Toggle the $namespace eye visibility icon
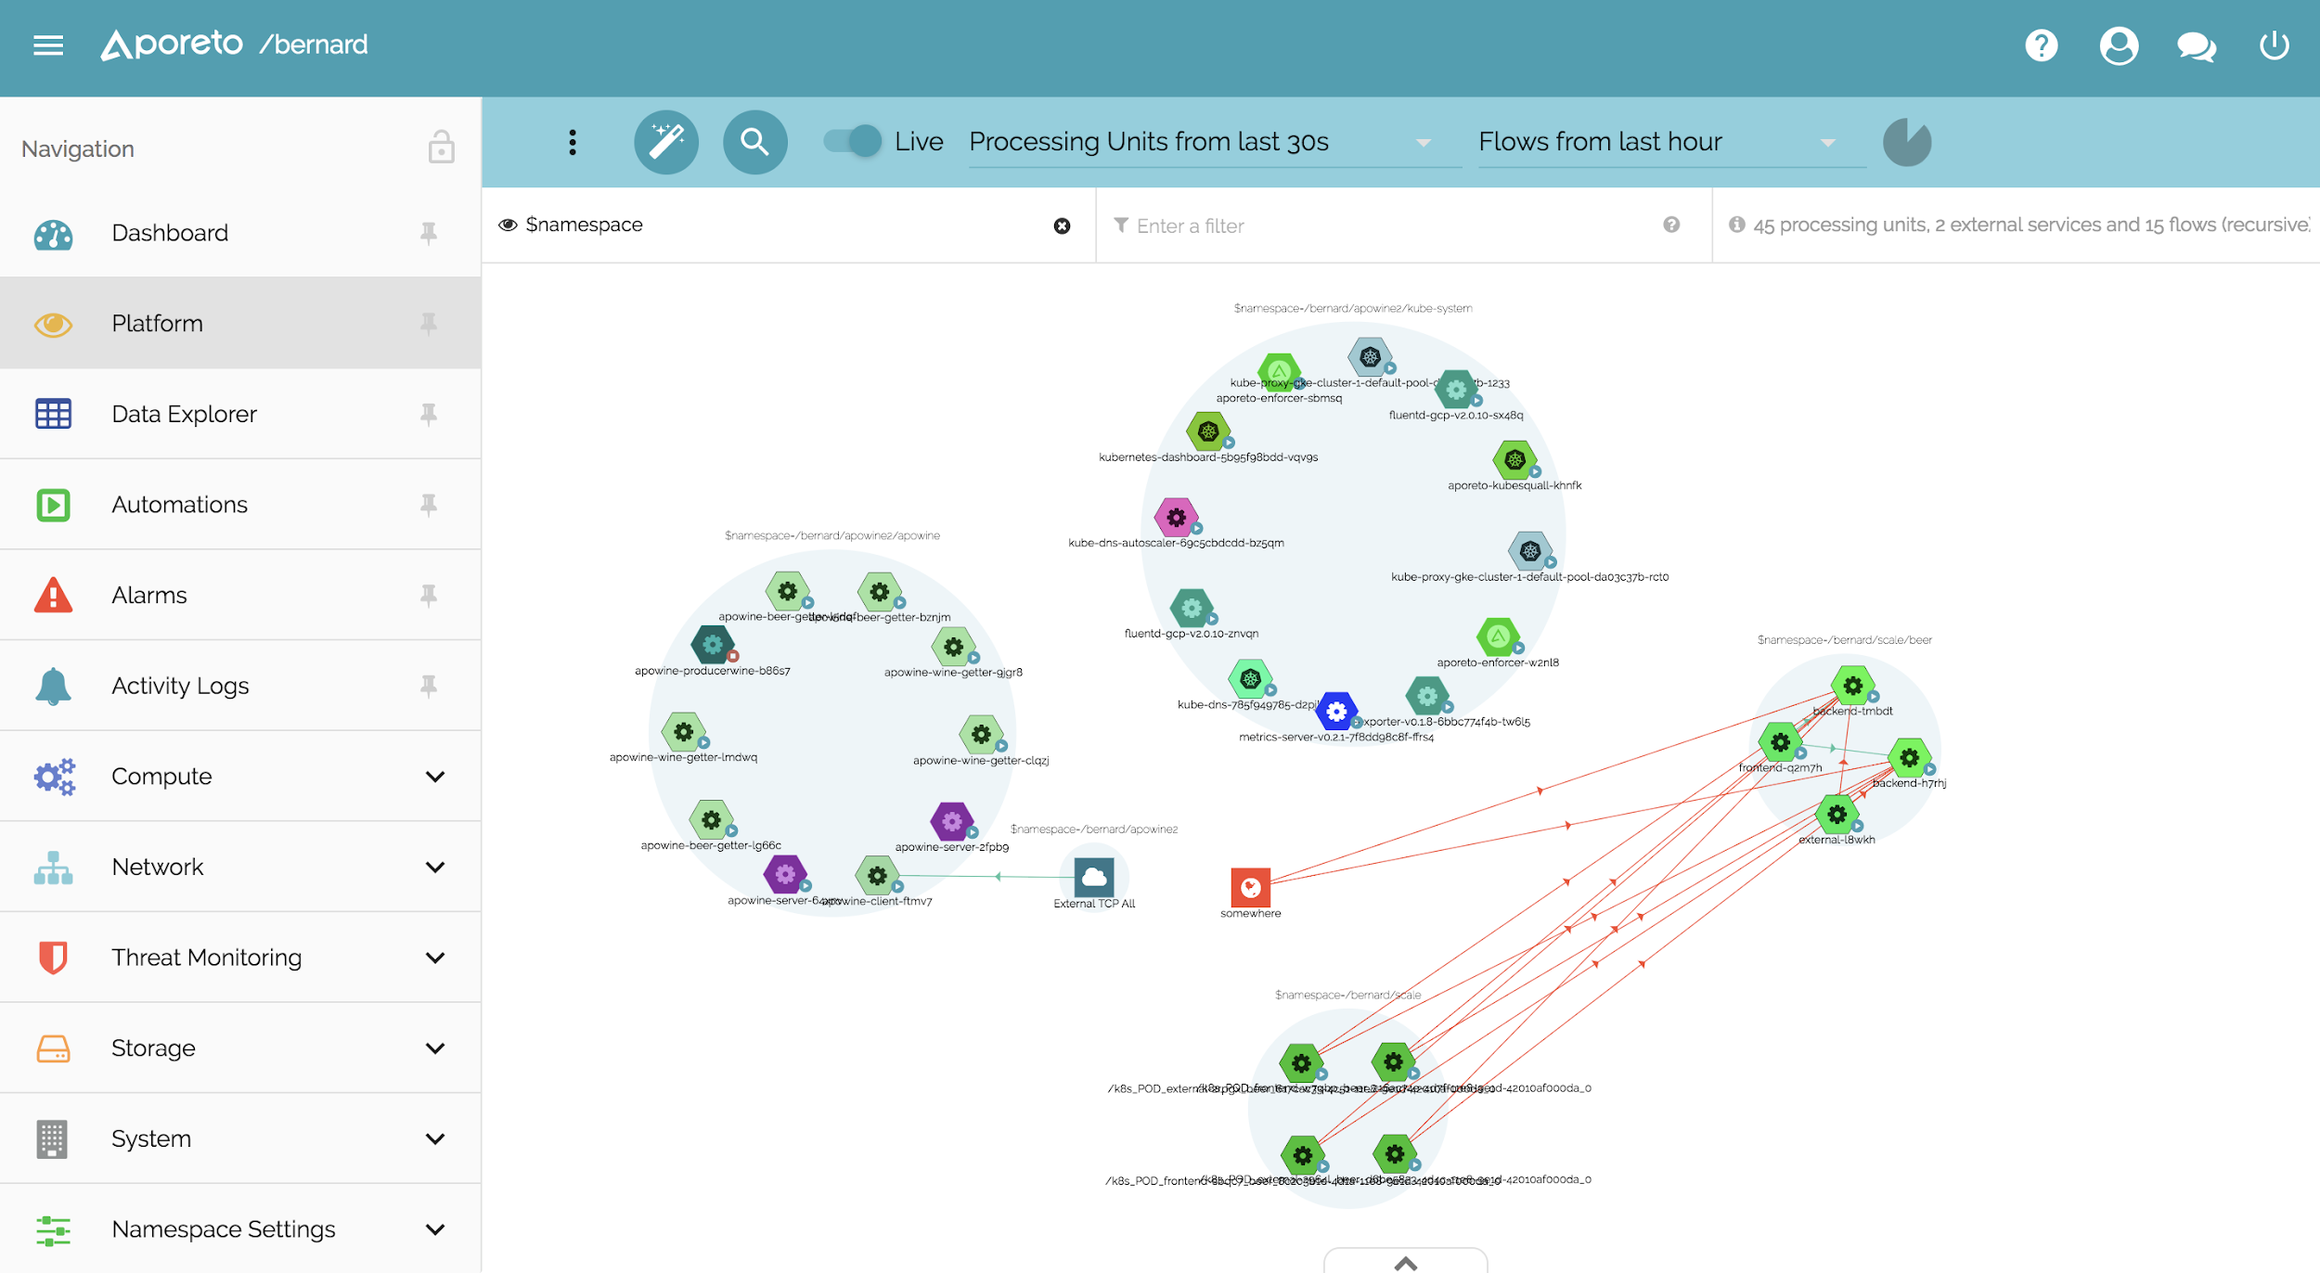The width and height of the screenshot is (2320, 1273). coord(508,225)
